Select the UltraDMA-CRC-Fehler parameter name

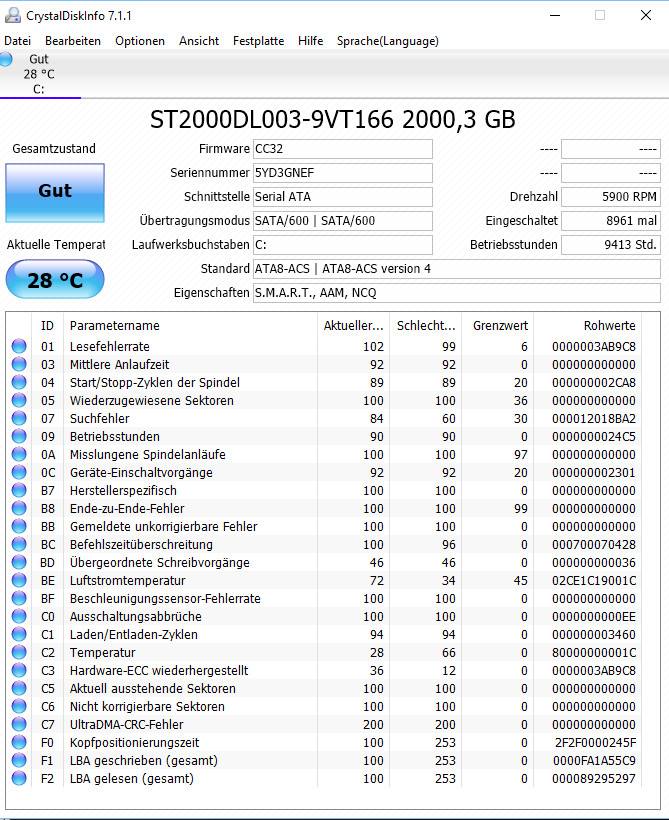click(x=127, y=724)
